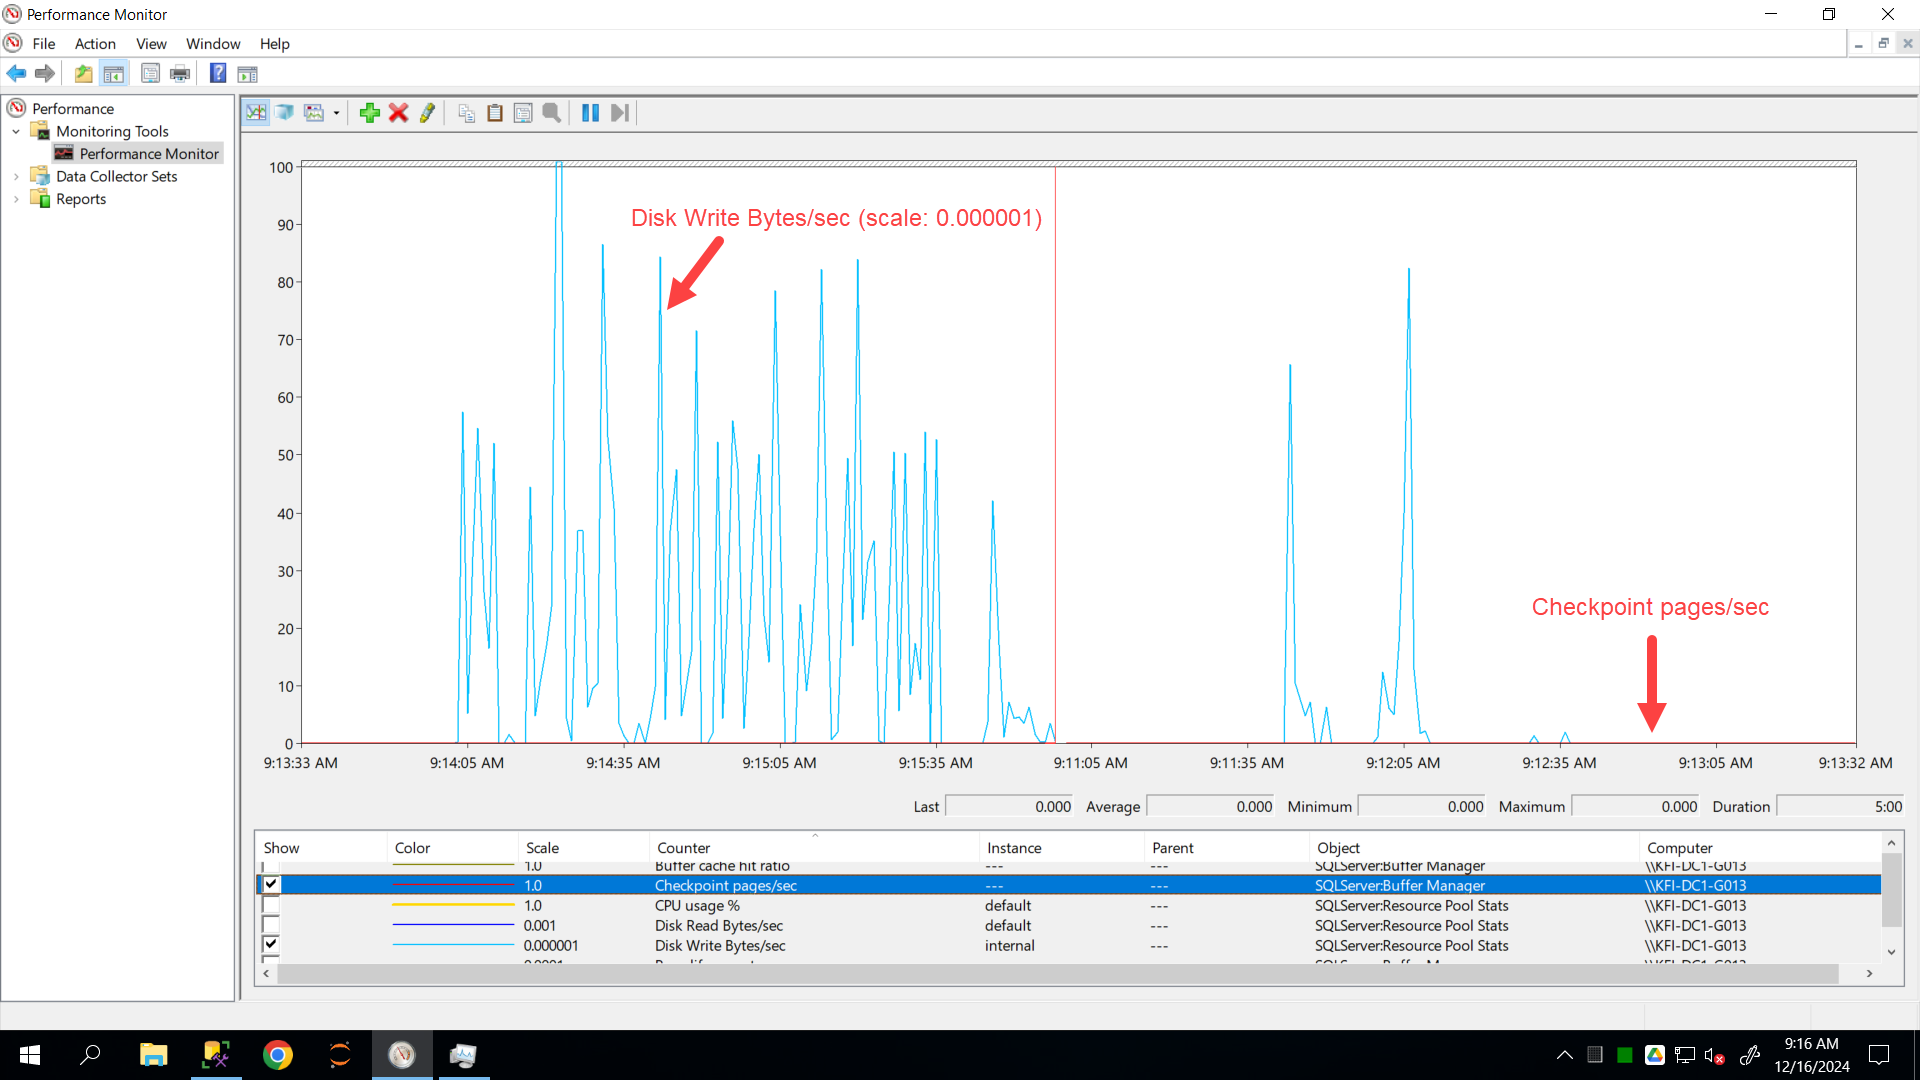Select Monitoring Tools in the tree
The width and height of the screenshot is (1920, 1080).
(x=112, y=131)
